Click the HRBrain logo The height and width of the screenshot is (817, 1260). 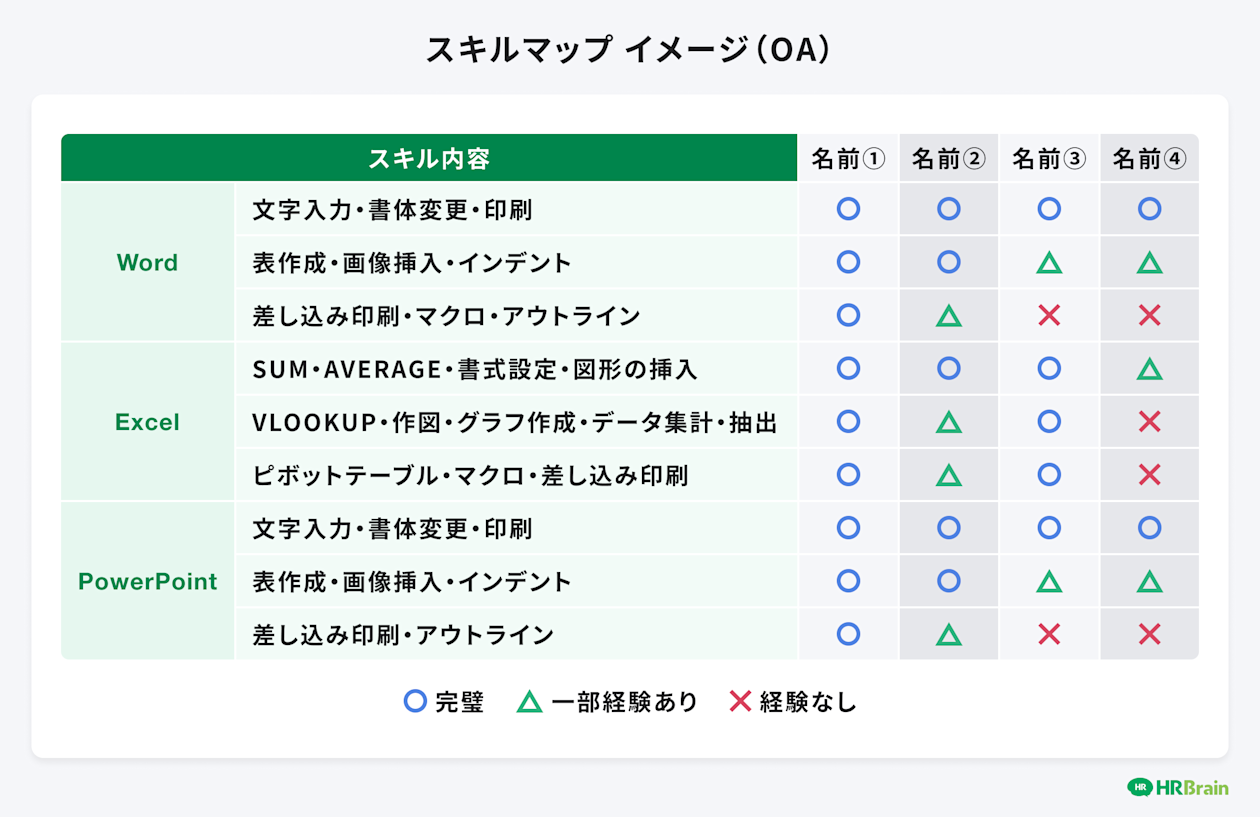pyautogui.click(x=1178, y=788)
